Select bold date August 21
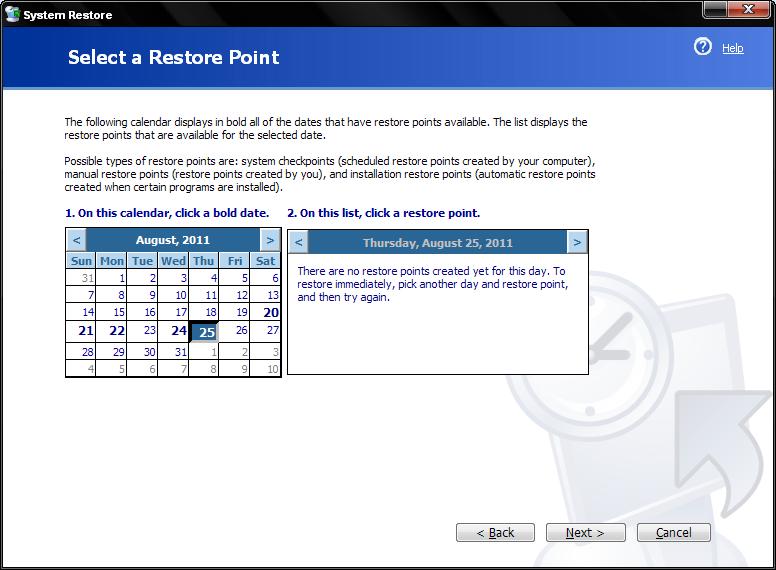 (x=86, y=331)
